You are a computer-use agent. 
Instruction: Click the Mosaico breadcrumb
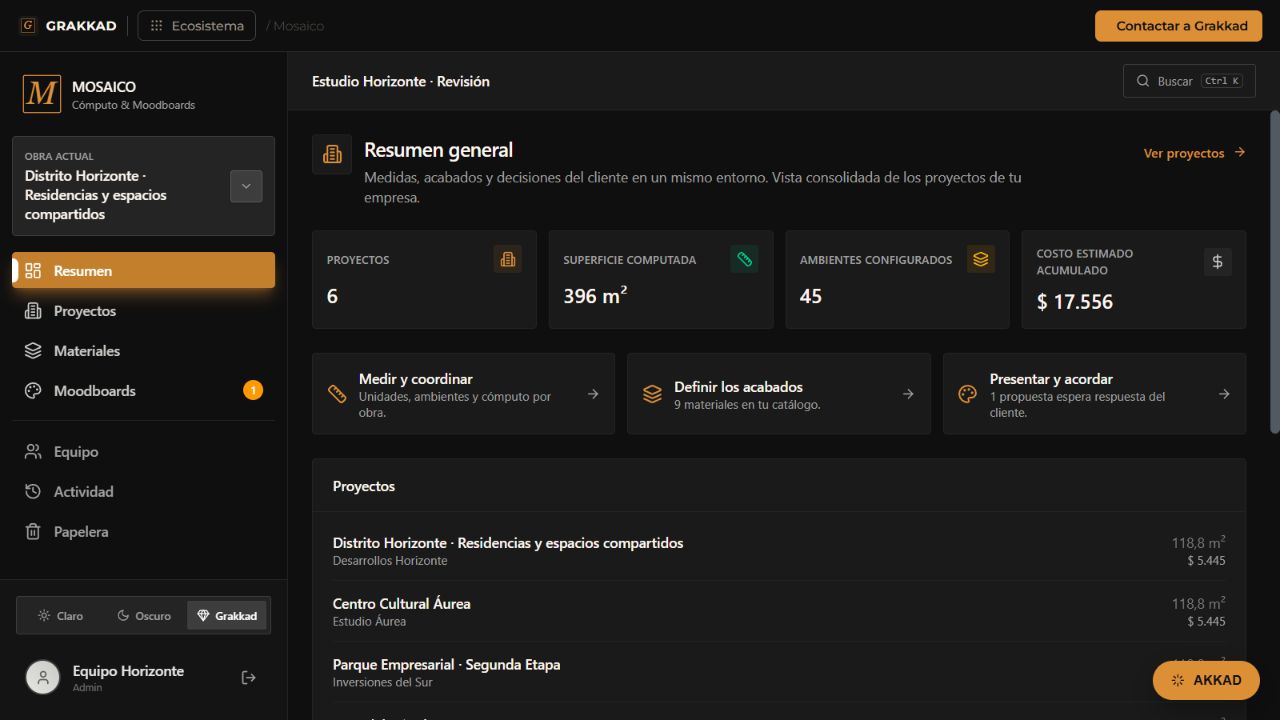tap(298, 26)
